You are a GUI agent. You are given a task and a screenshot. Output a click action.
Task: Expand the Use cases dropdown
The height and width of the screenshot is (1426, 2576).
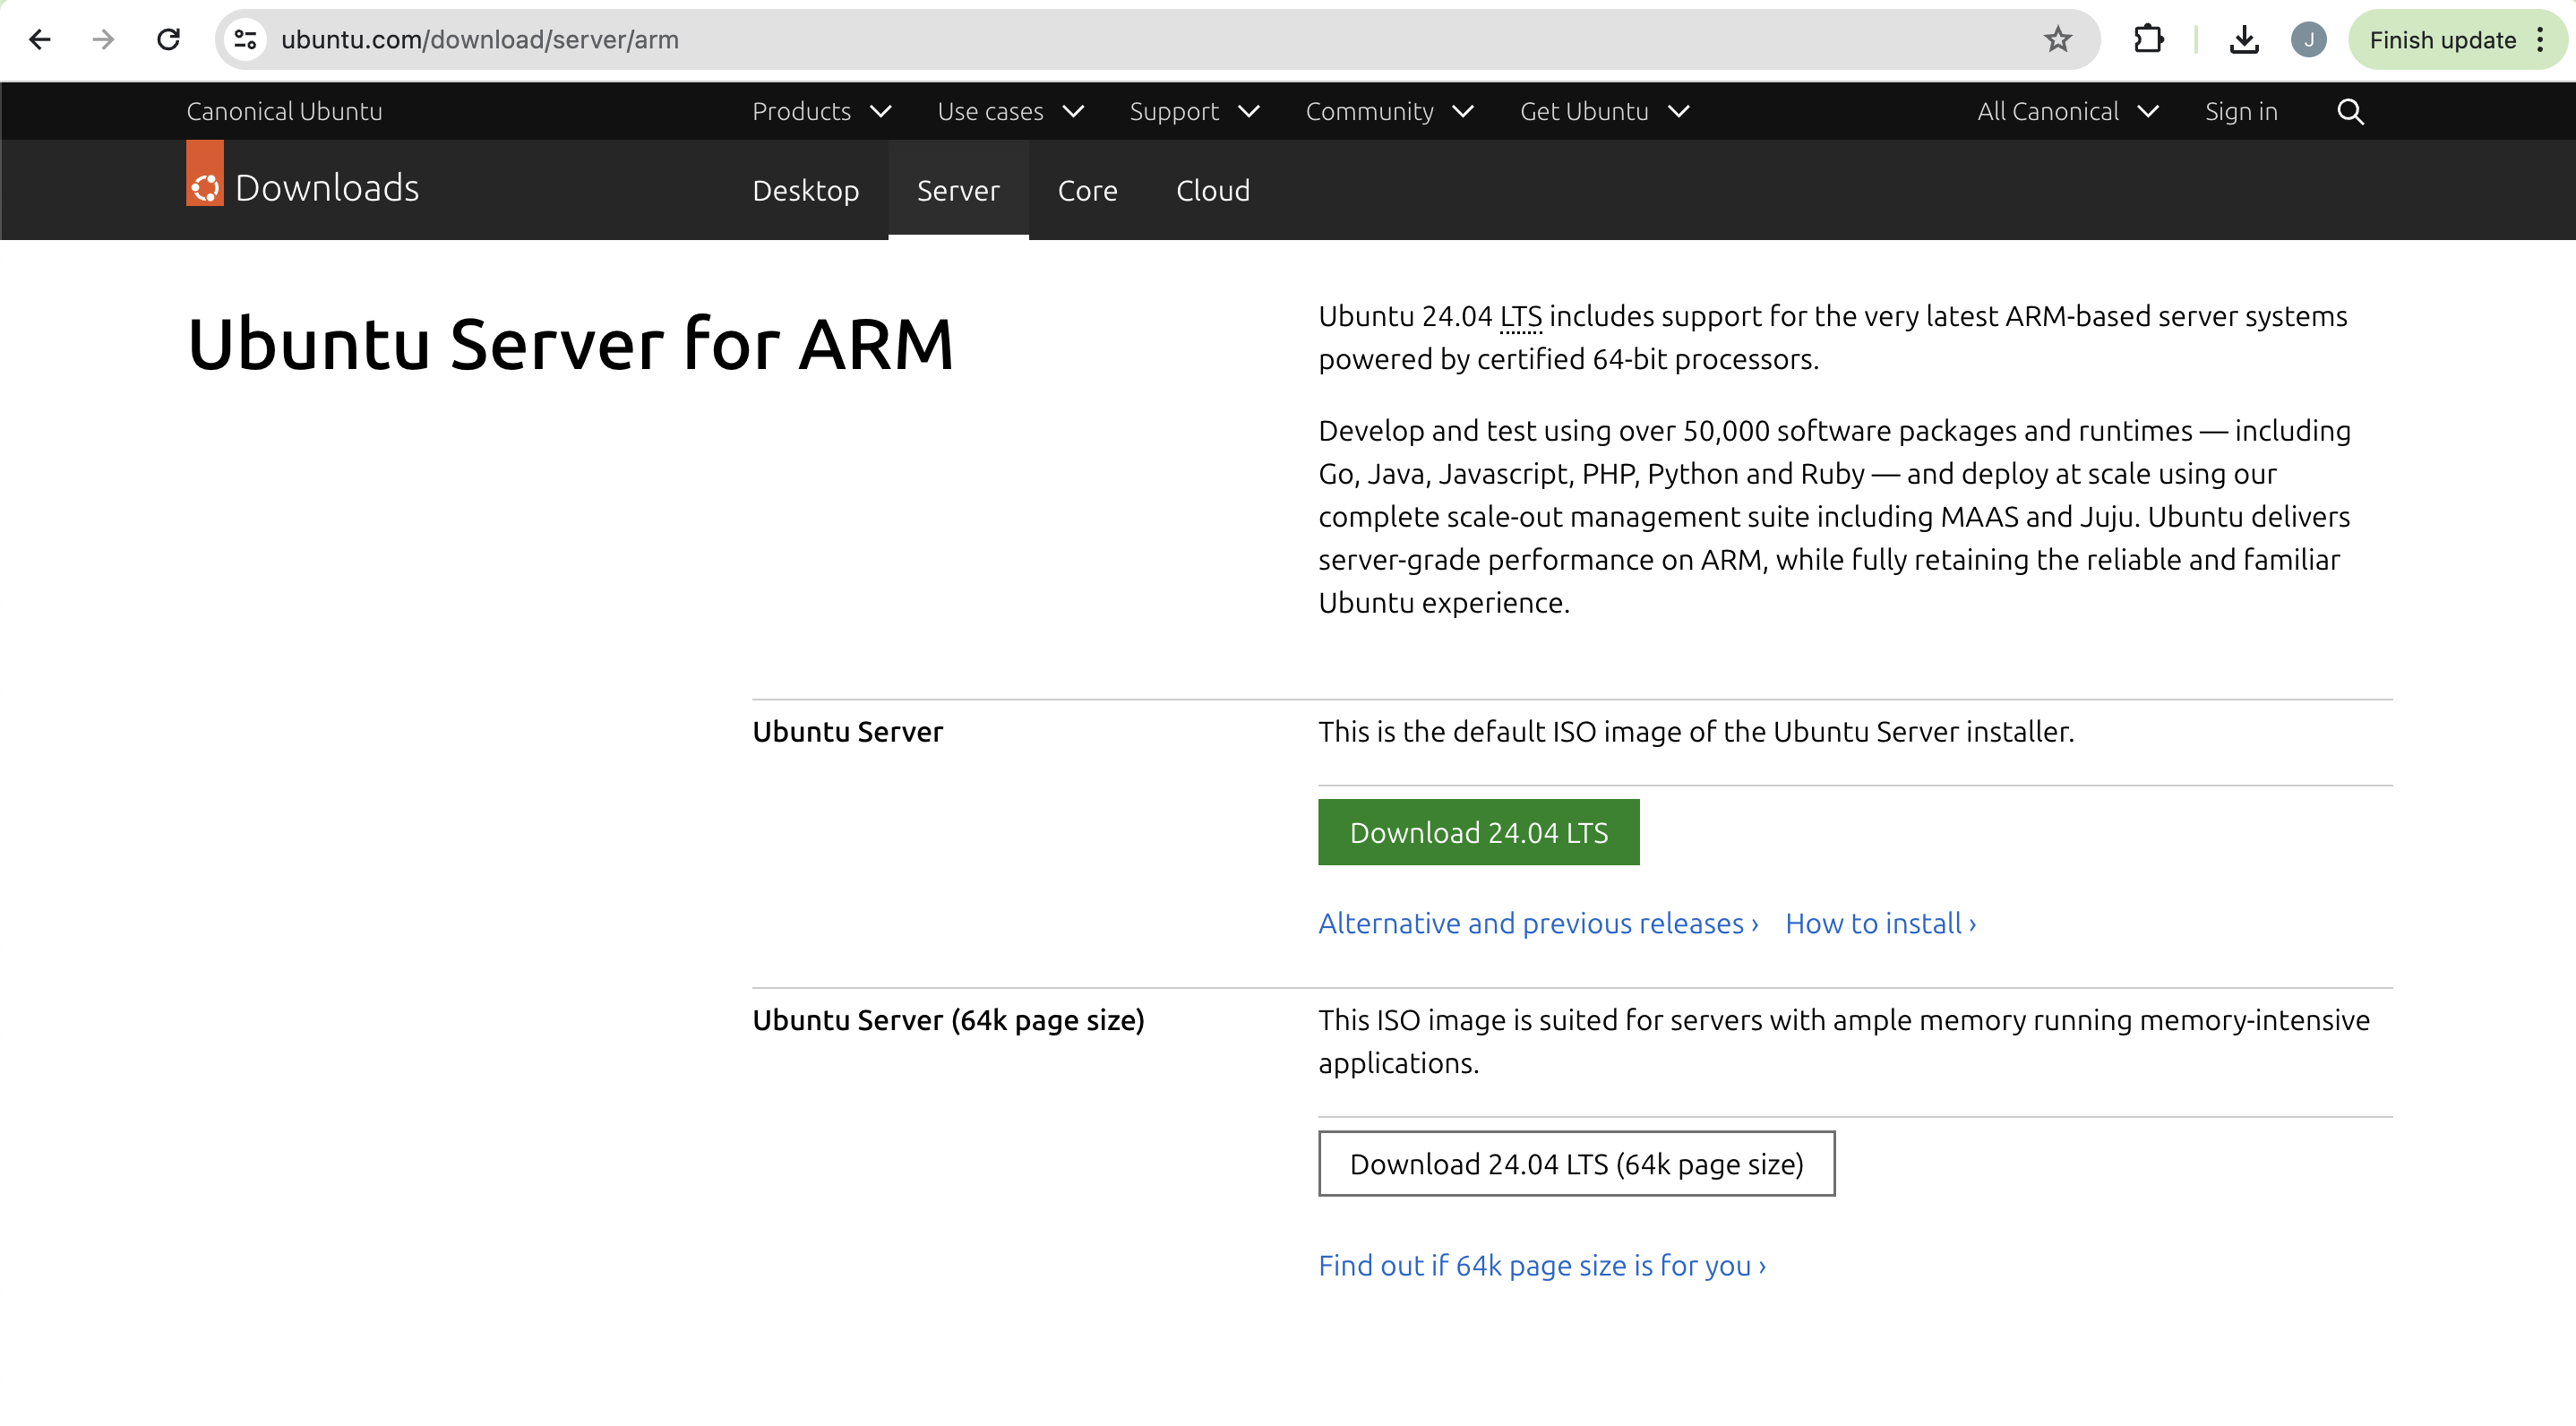coord(1011,111)
